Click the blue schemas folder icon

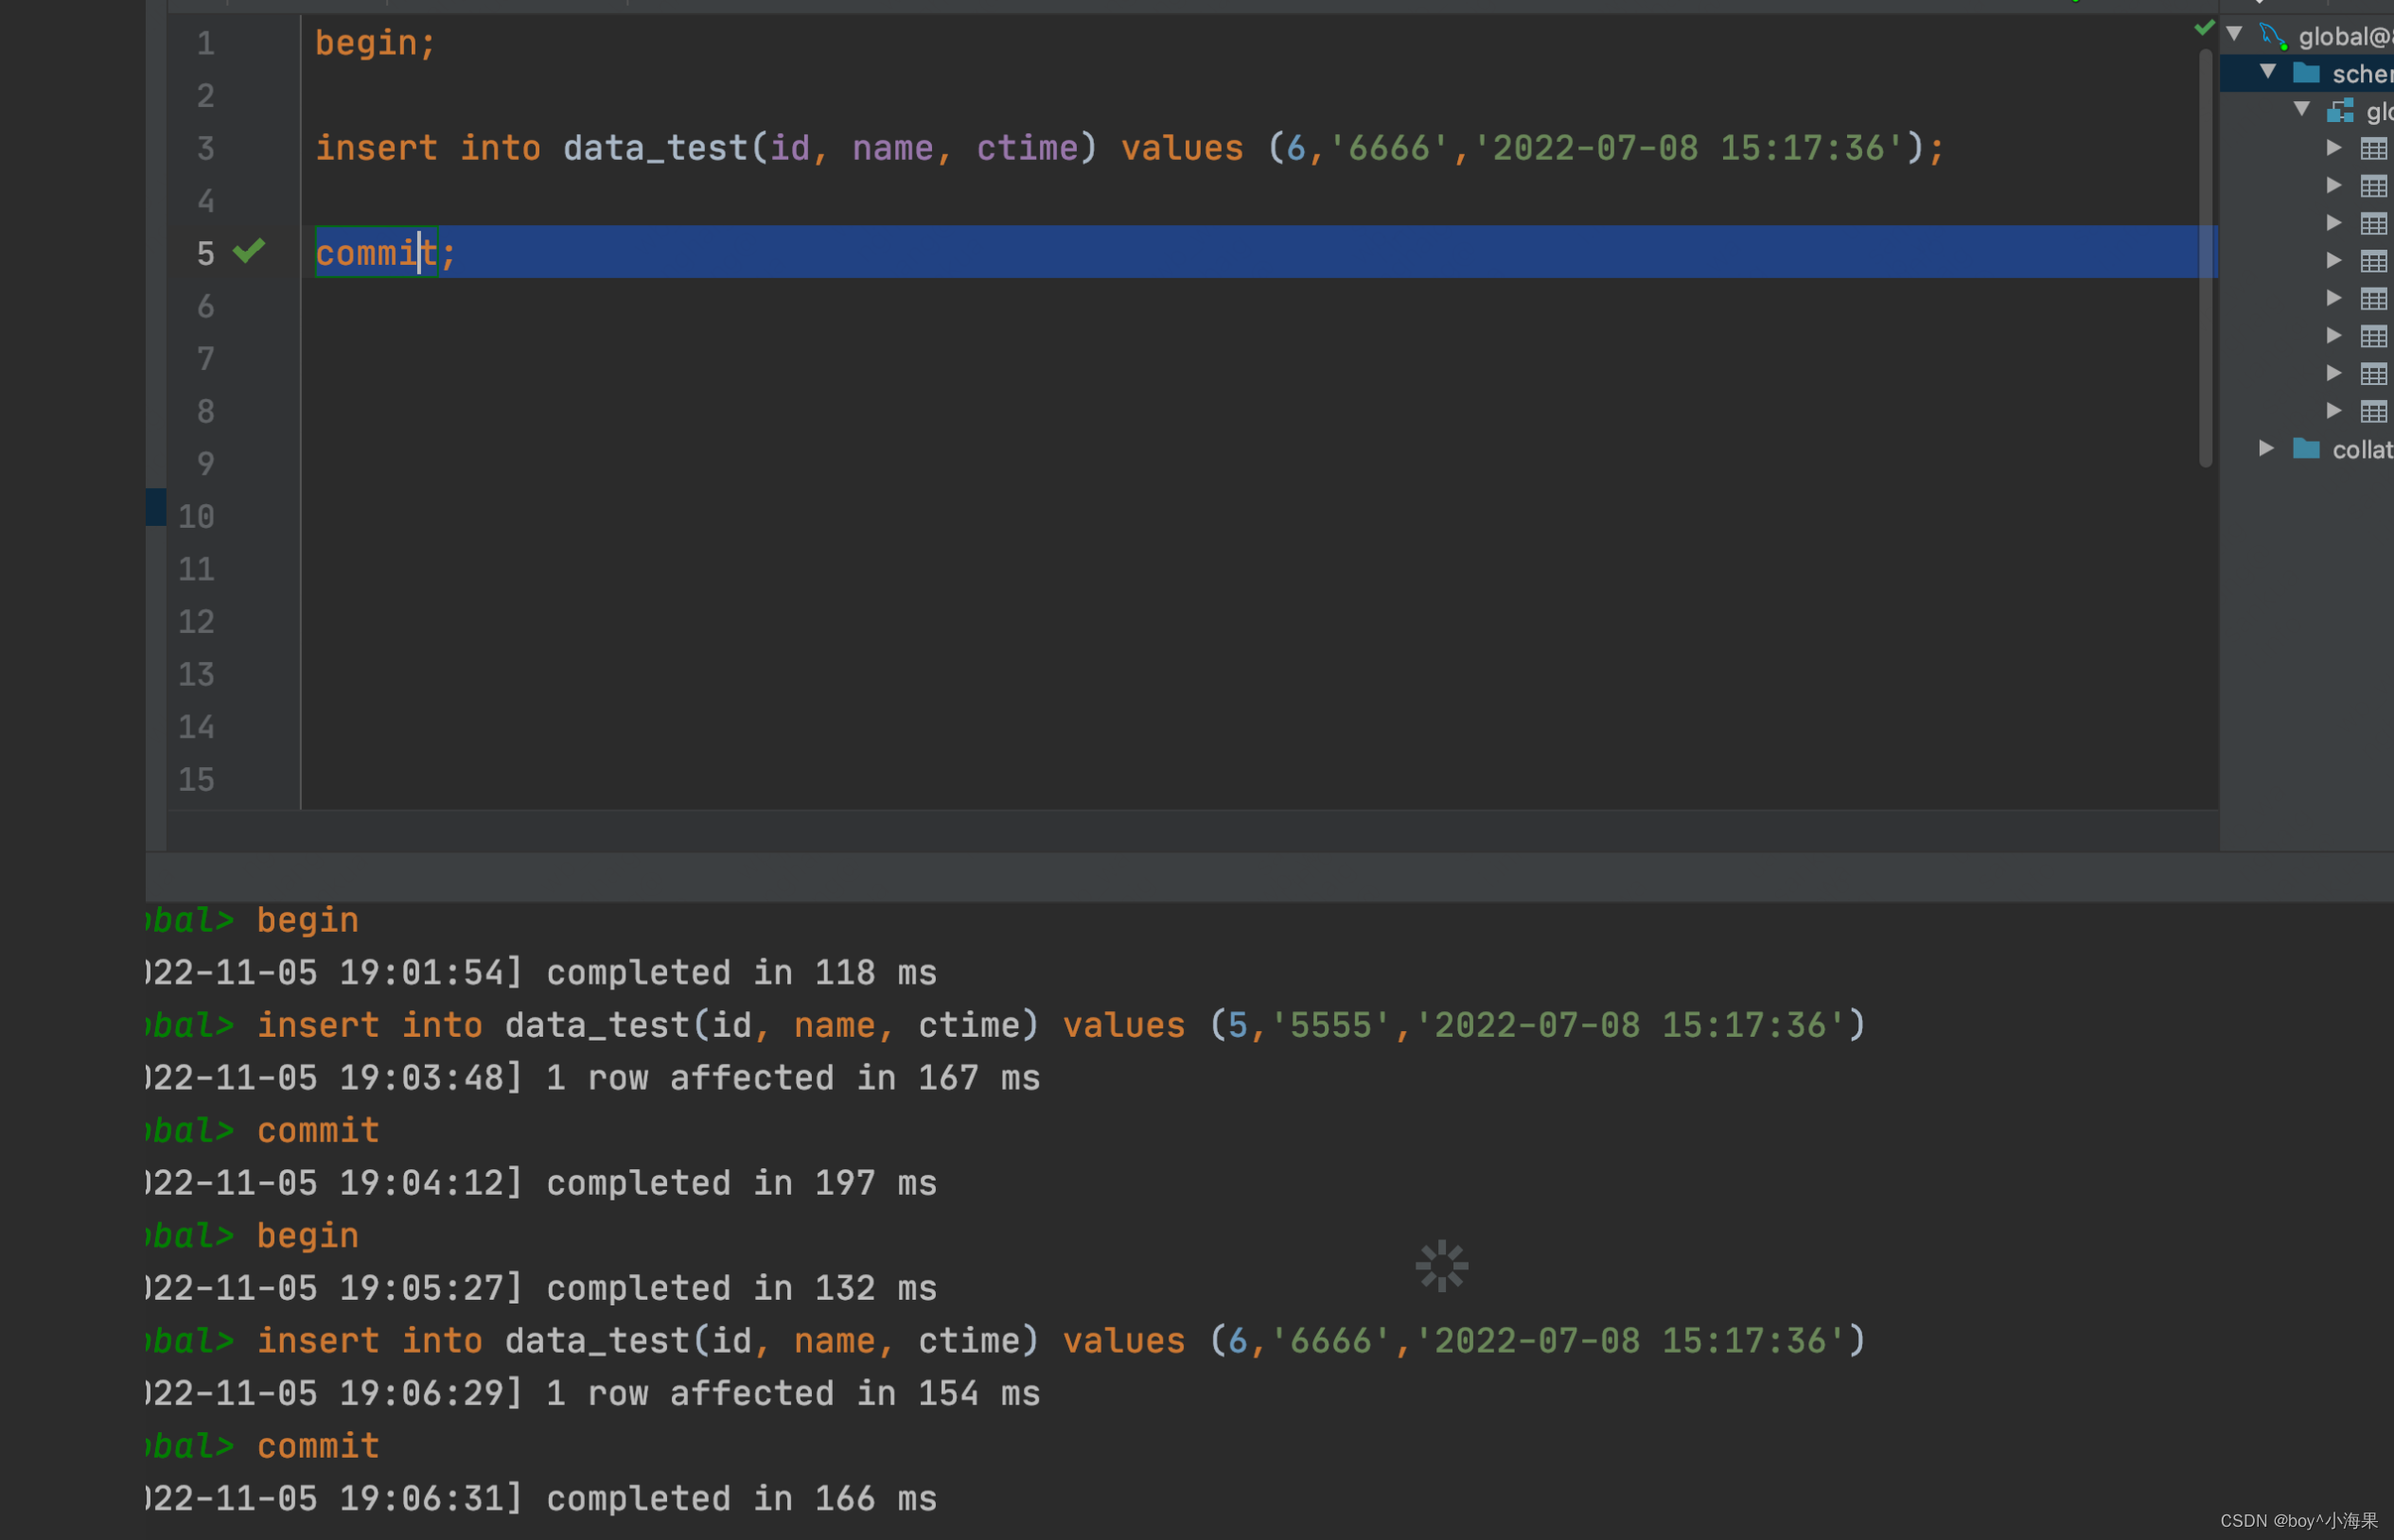pyautogui.click(x=2305, y=73)
